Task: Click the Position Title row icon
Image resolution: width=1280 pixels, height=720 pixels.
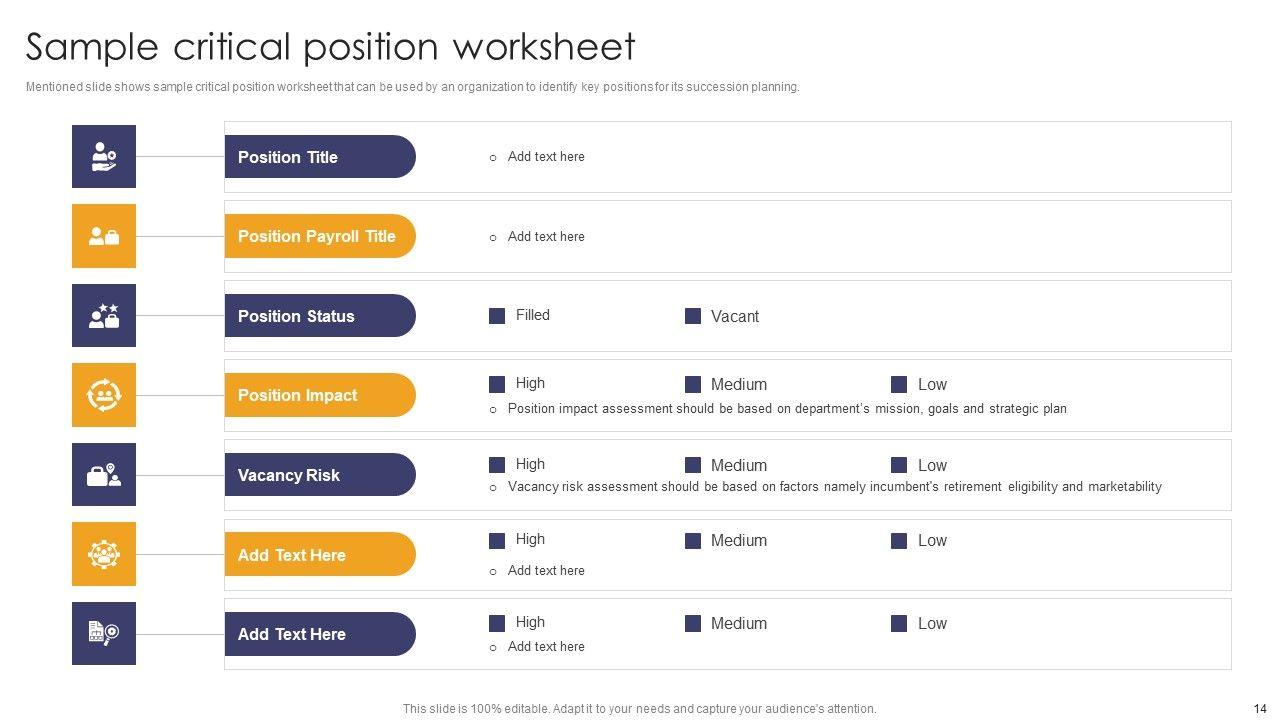Action: click(104, 156)
